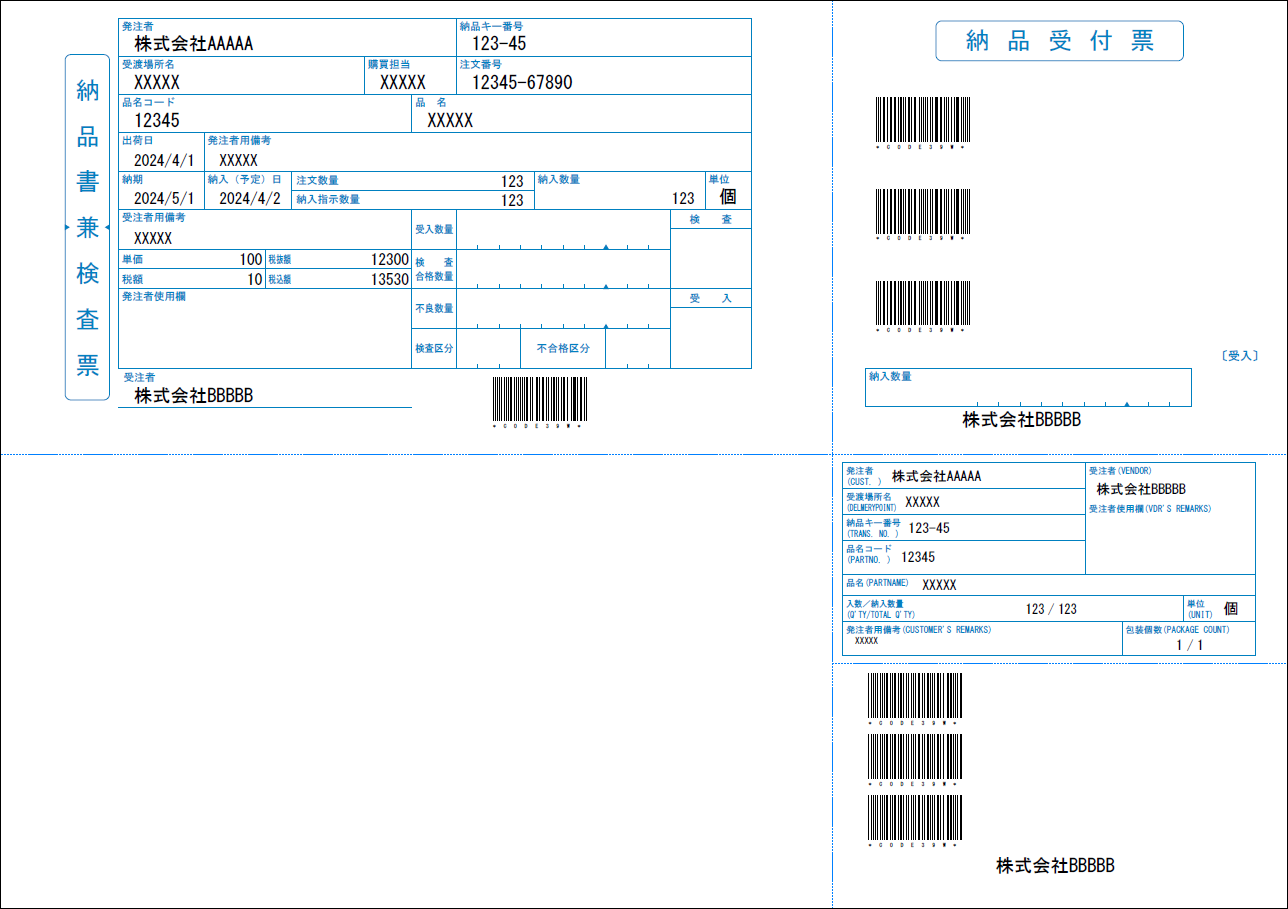Viewport: 1288px width, 909px height.
Task: Click the topmost barcode under 納品受付票
Action: [x=922, y=120]
